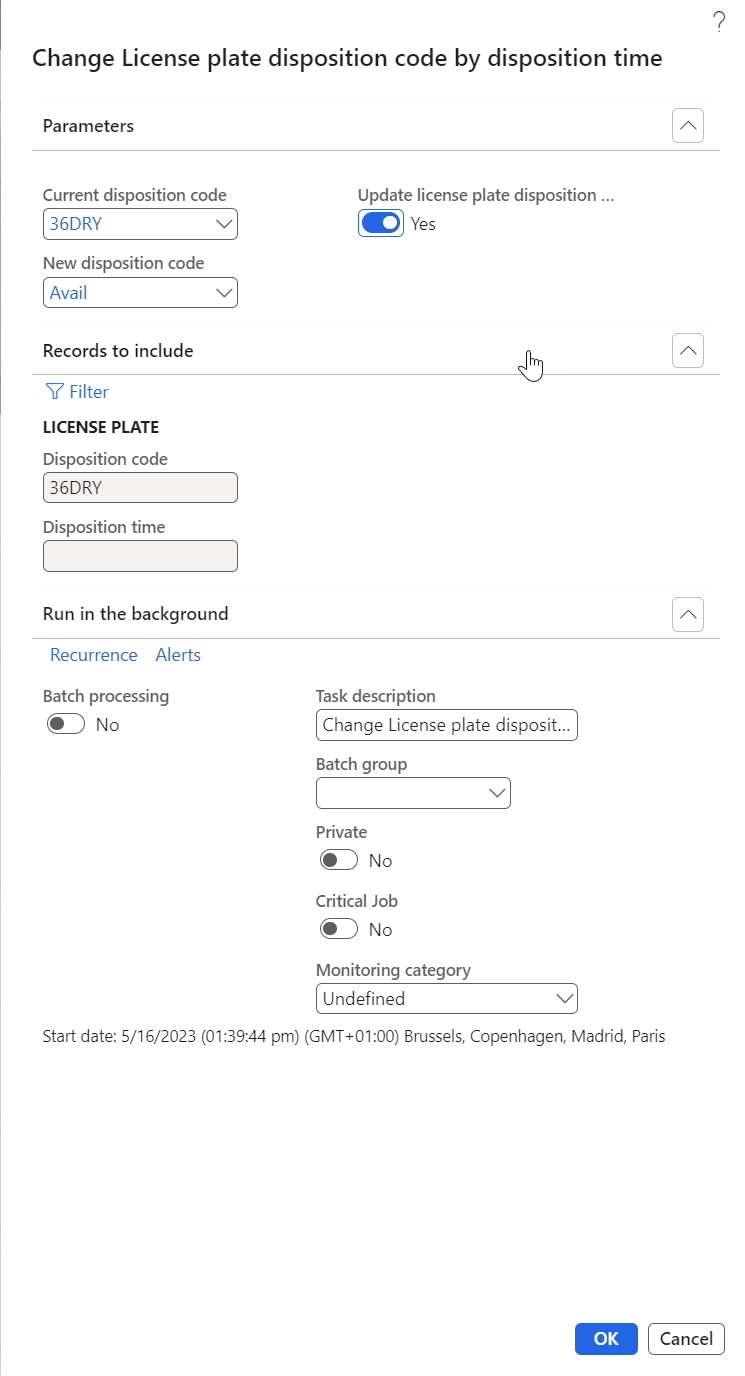The height and width of the screenshot is (1376, 745).
Task: Enable the Critical Job toggle
Action: (339, 930)
